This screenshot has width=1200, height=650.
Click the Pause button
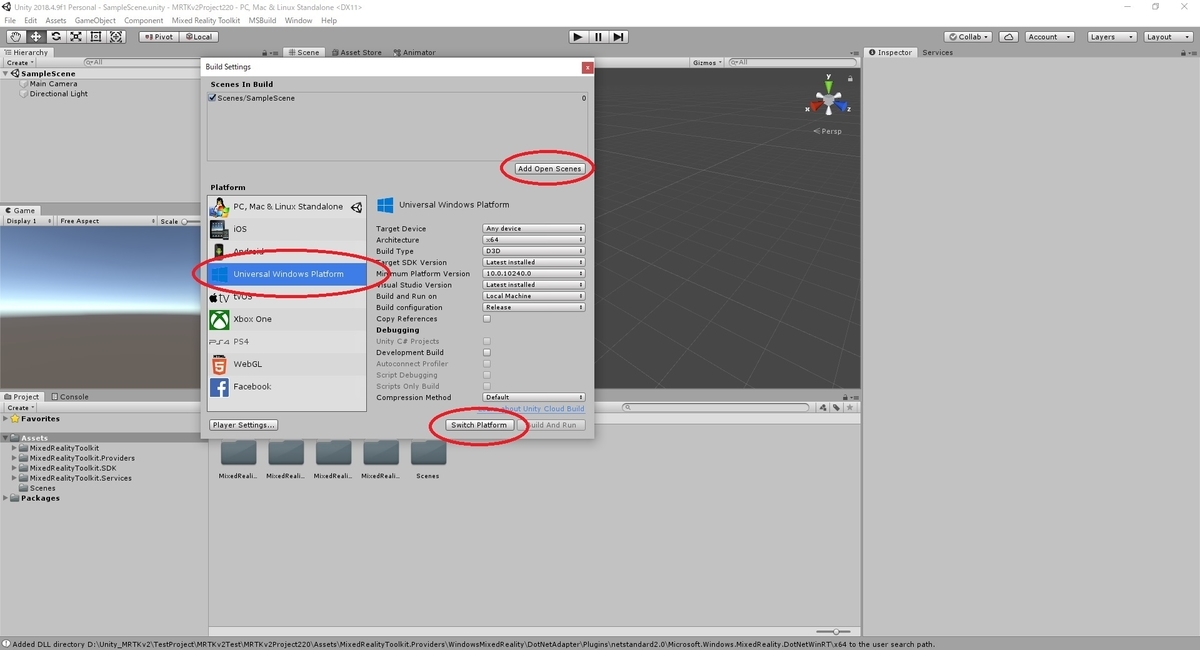598,37
